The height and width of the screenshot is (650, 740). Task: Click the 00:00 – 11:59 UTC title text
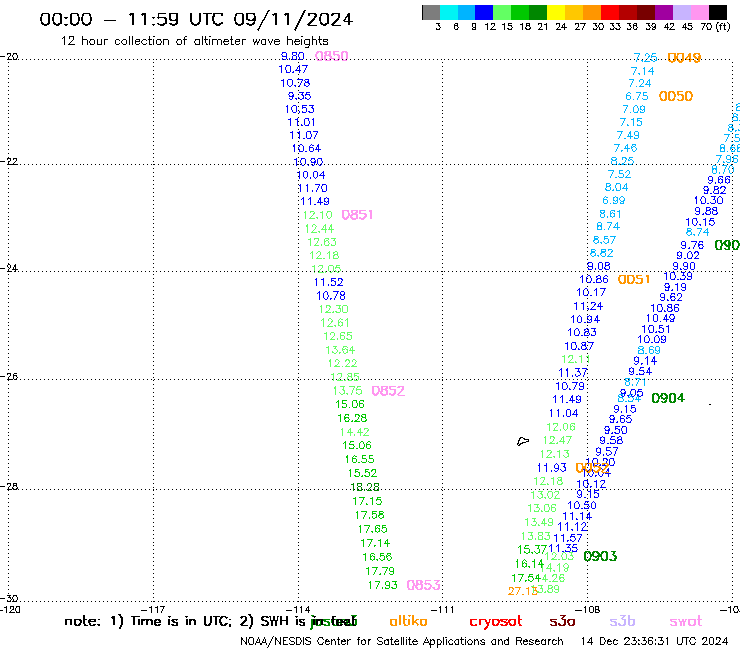point(196,20)
